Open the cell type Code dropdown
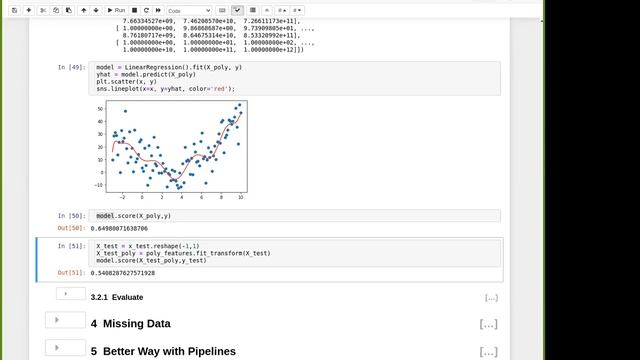This screenshot has height=360, width=640. (x=189, y=11)
